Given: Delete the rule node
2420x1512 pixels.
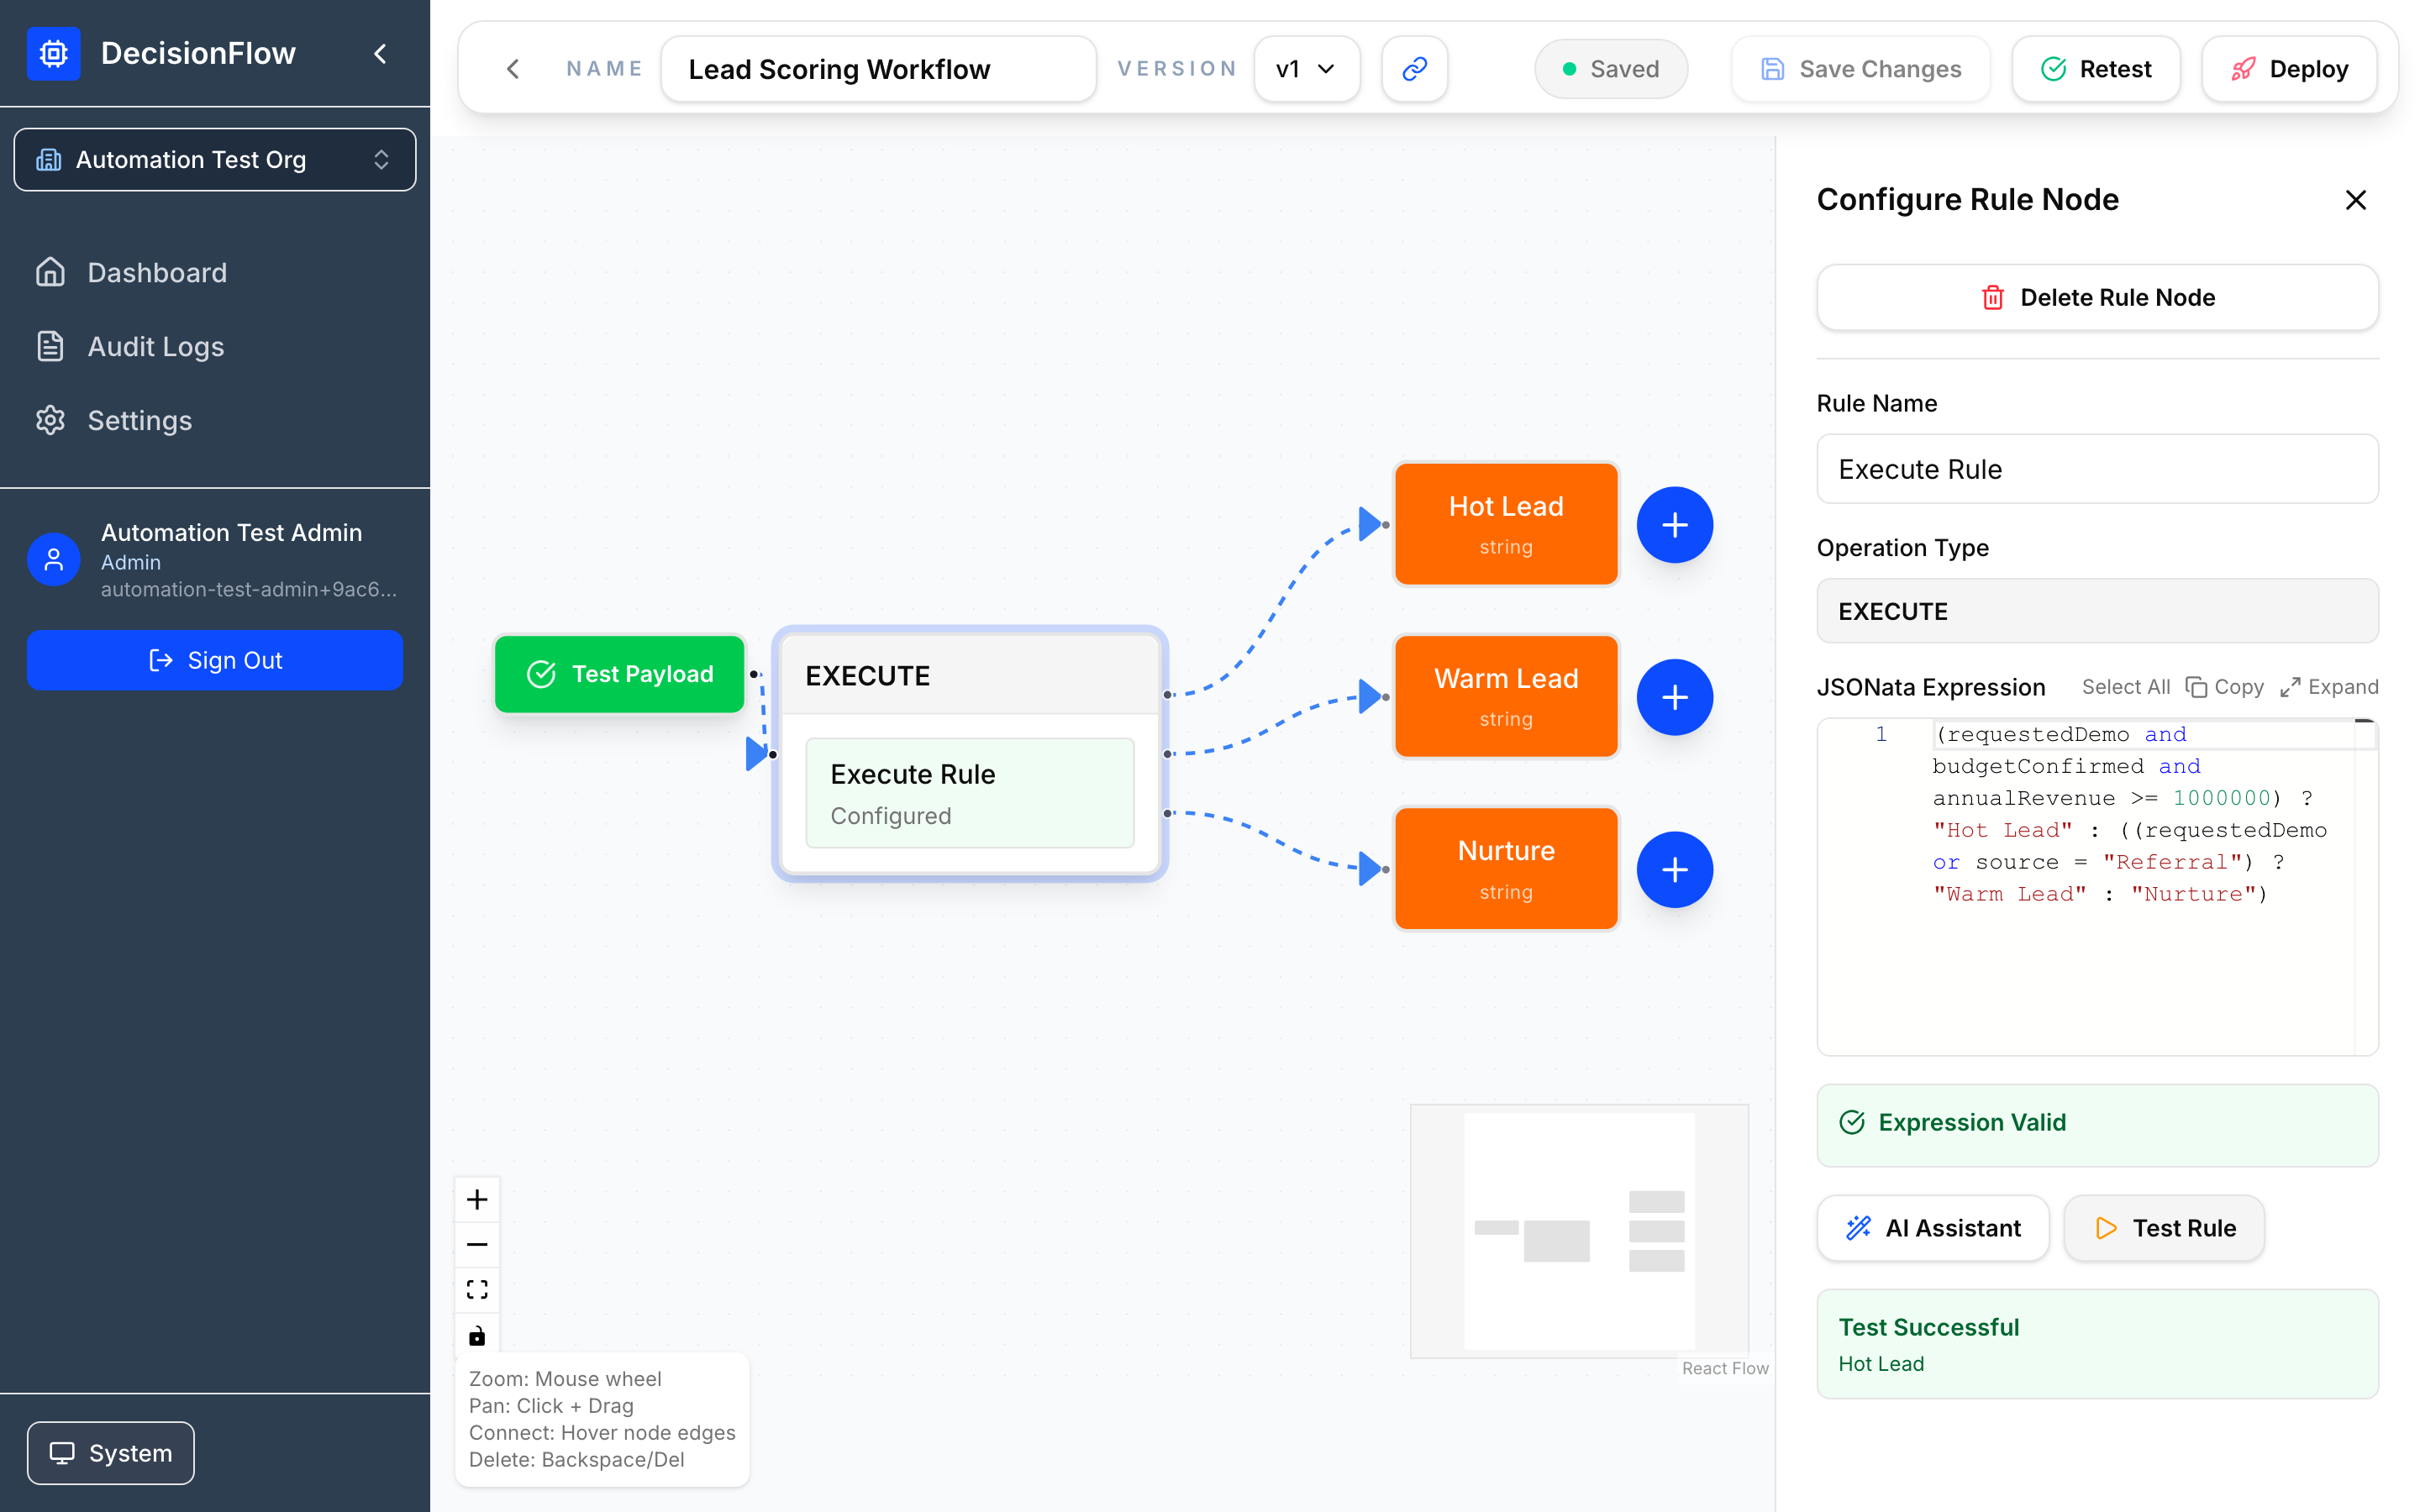Looking at the screenshot, I should (2097, 297).
